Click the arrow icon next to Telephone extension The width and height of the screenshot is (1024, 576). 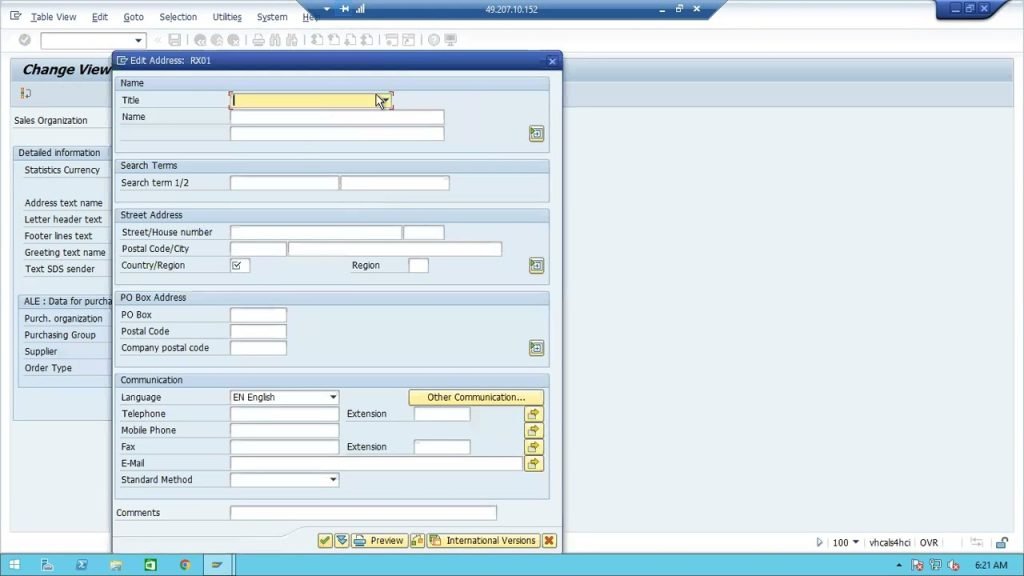coord(534,414)
